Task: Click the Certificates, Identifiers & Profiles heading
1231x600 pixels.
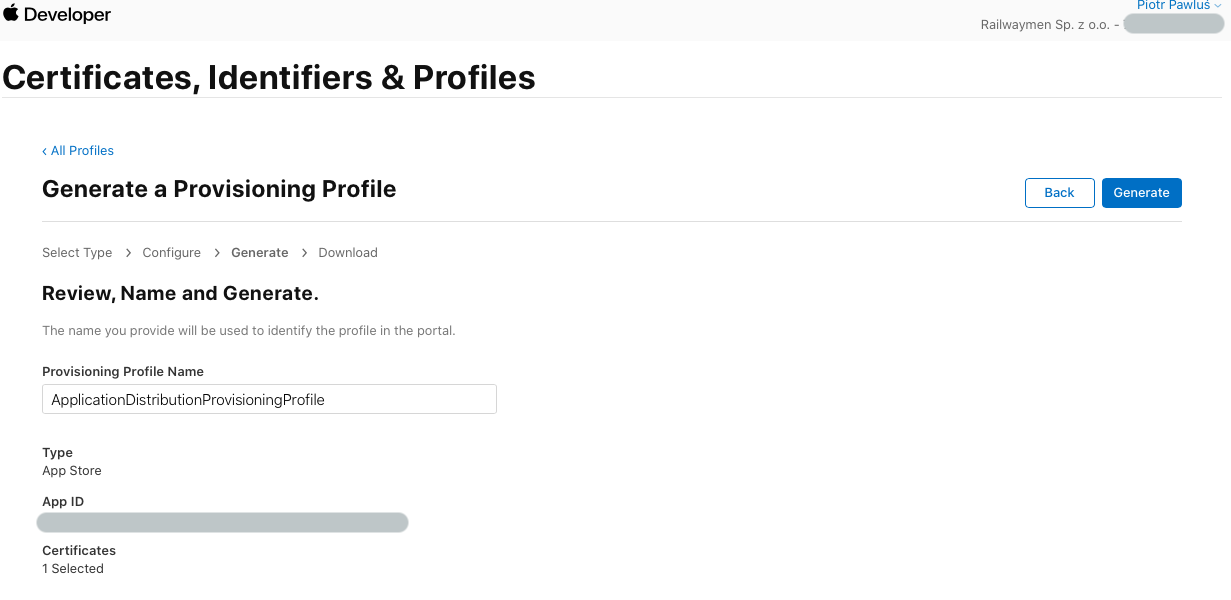Action: tap(269, 77)
